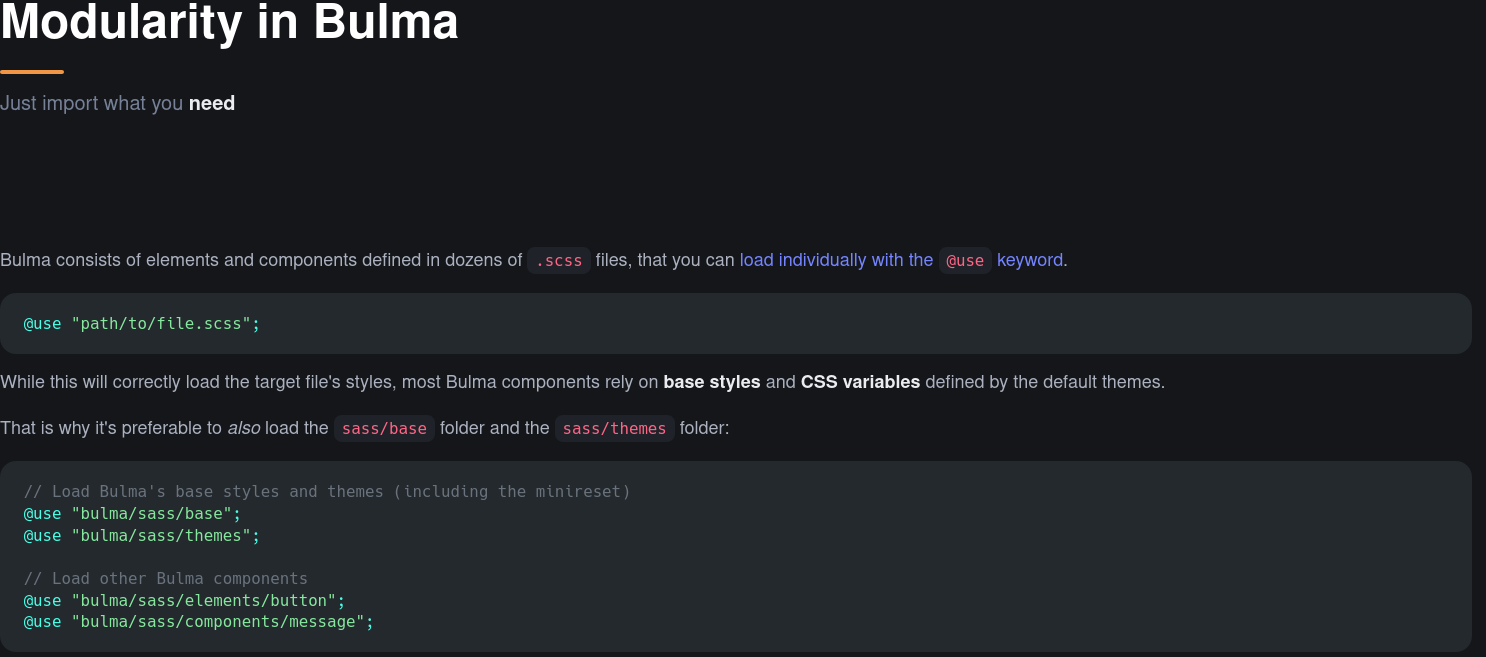
Task: Click the orange divider under the title
Action: tap(32, 72)
